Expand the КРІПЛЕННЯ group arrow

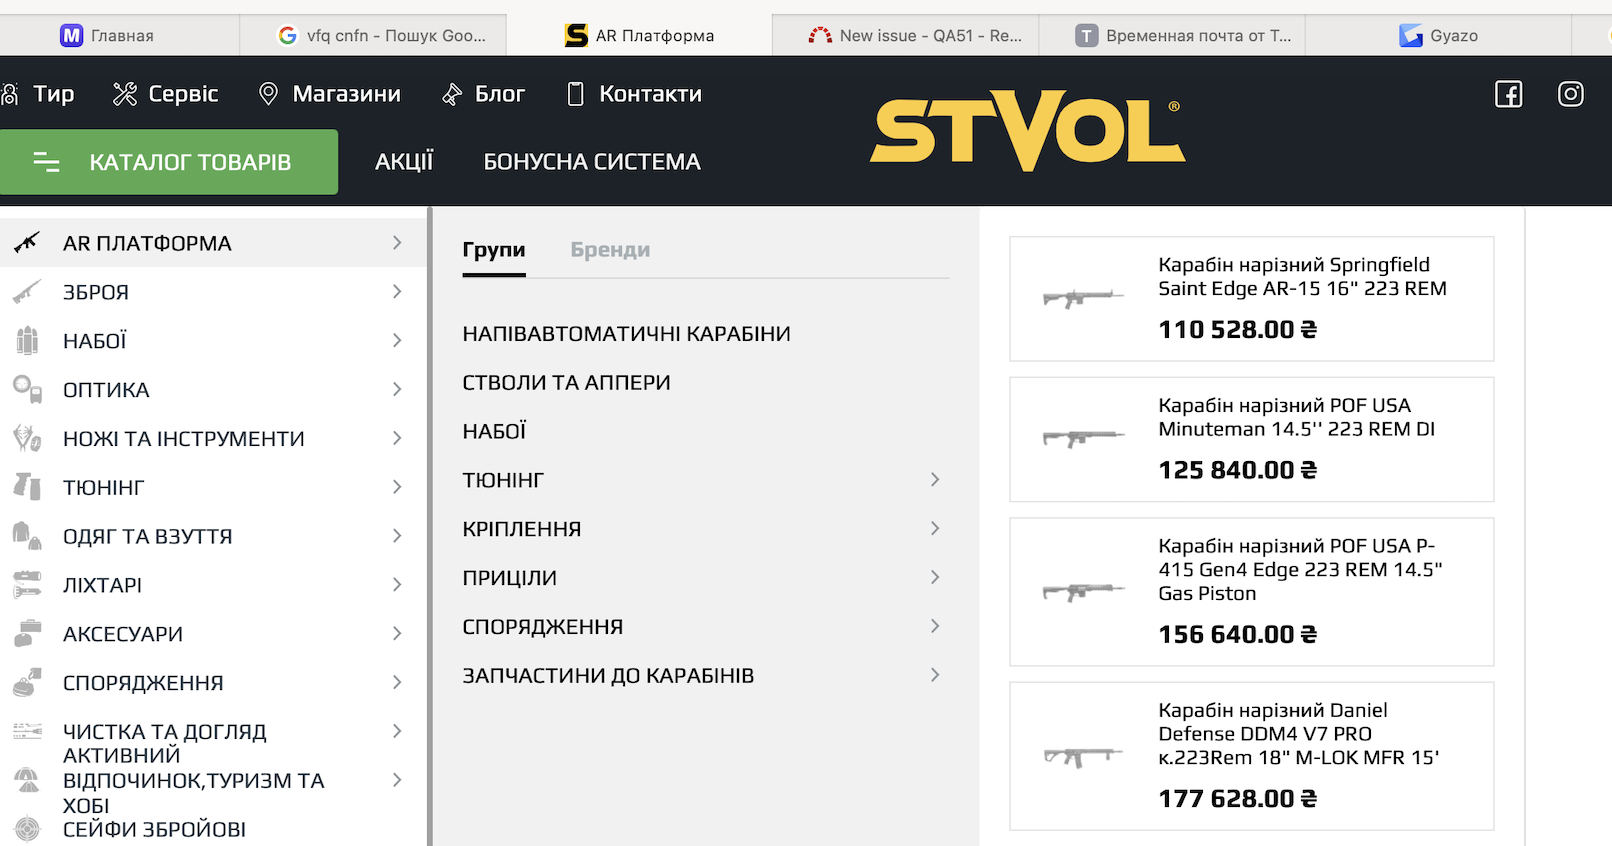[935, 528]
